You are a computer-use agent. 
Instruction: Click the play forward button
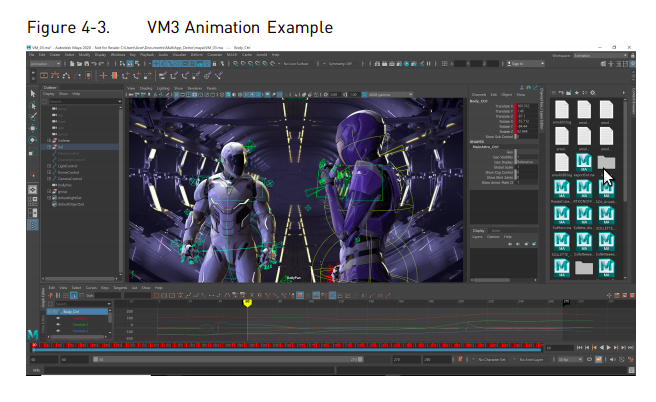point(609,348)
